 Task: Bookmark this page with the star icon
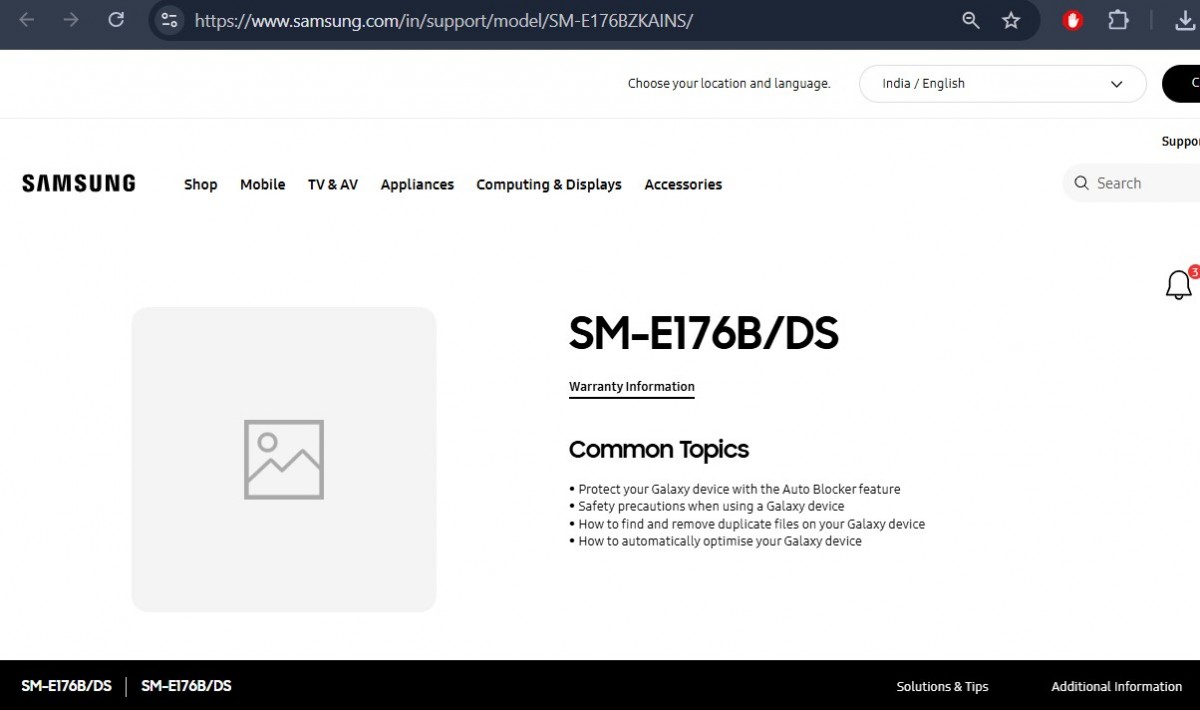(1011, 20)
